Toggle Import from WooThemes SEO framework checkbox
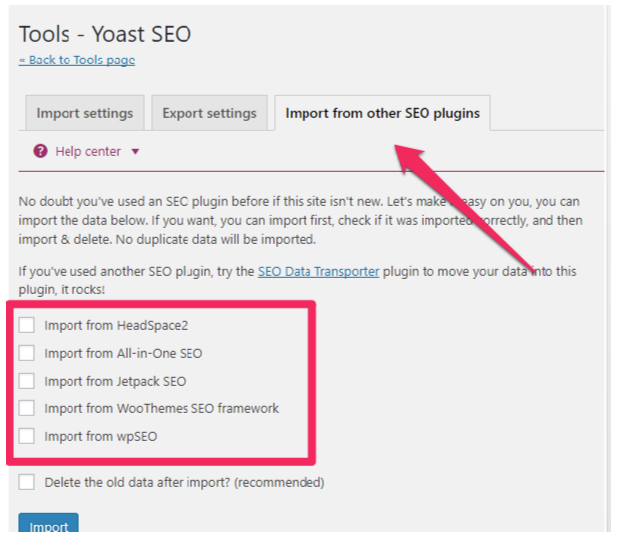Image resolution: width=617 pixels, height=536 pixels. click(x=27, y=408)
